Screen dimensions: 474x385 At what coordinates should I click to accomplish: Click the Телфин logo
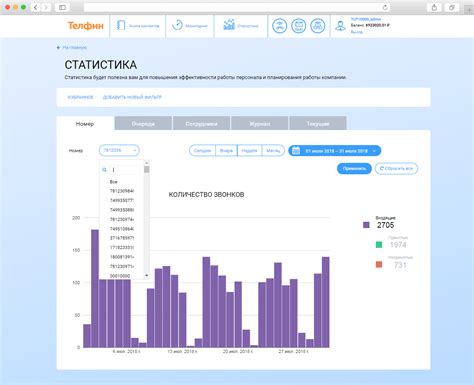click(x=85, y=26)
